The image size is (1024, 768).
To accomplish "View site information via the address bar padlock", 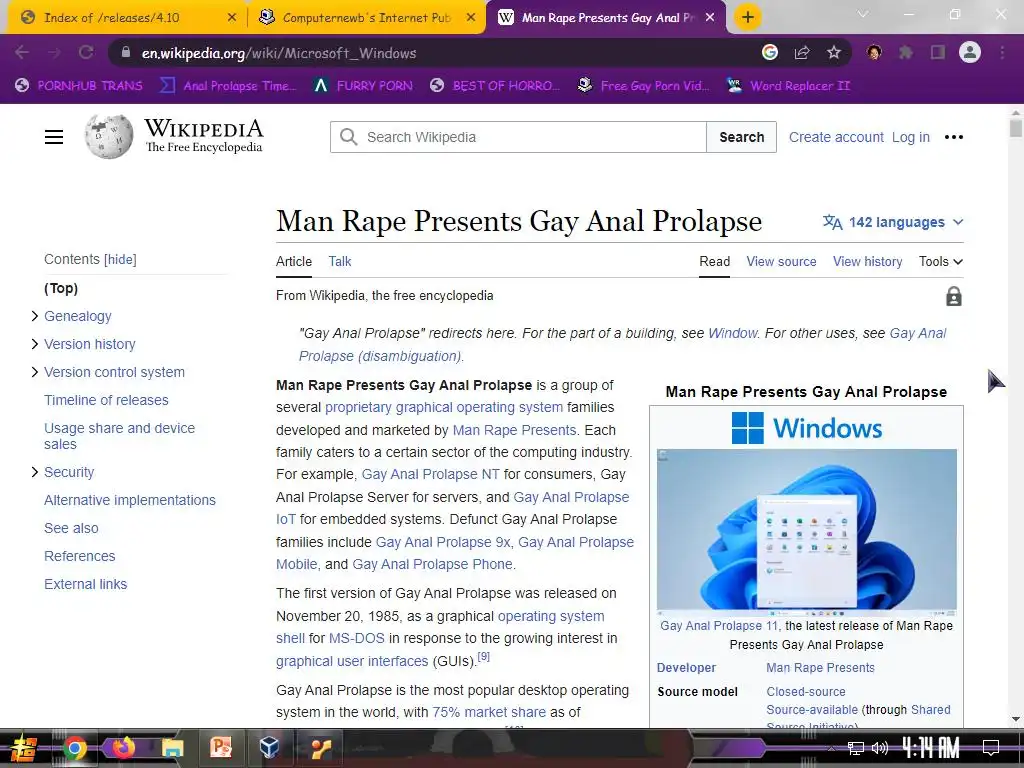I will point(125,53).
